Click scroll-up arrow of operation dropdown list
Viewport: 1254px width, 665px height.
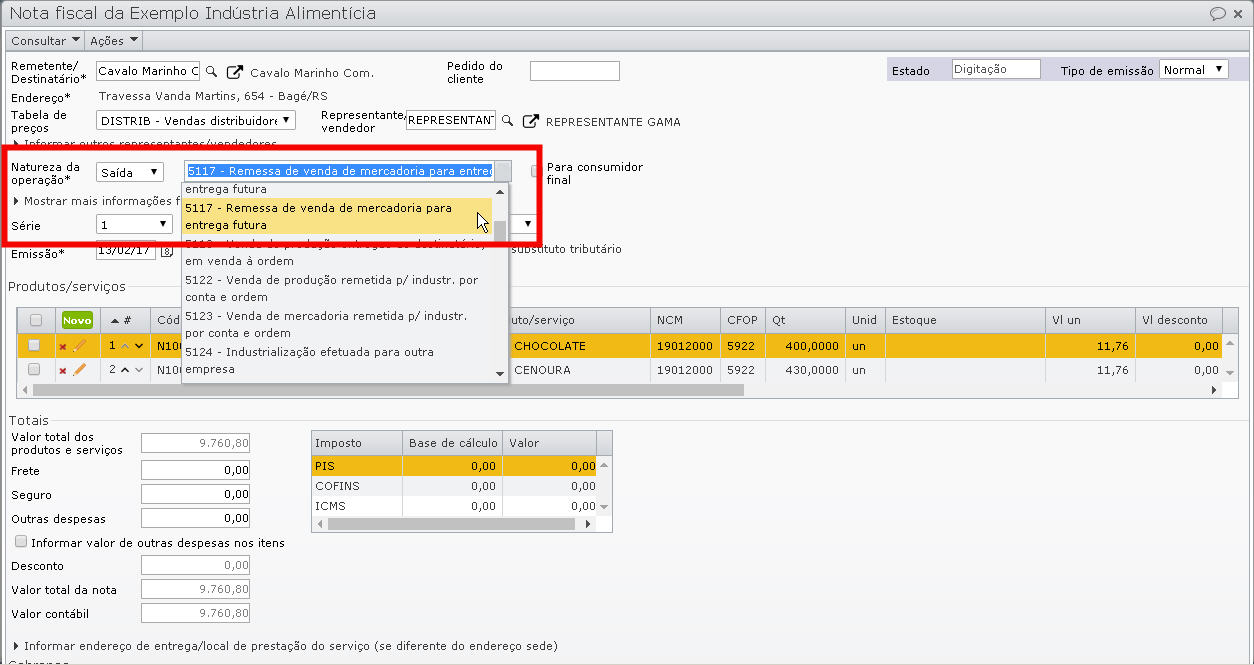(501, 190)
